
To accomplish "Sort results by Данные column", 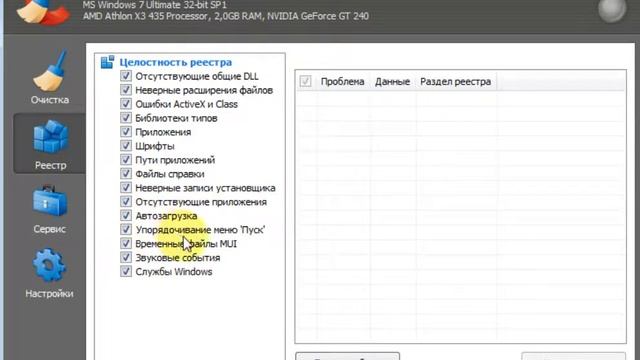I will 392,82.
